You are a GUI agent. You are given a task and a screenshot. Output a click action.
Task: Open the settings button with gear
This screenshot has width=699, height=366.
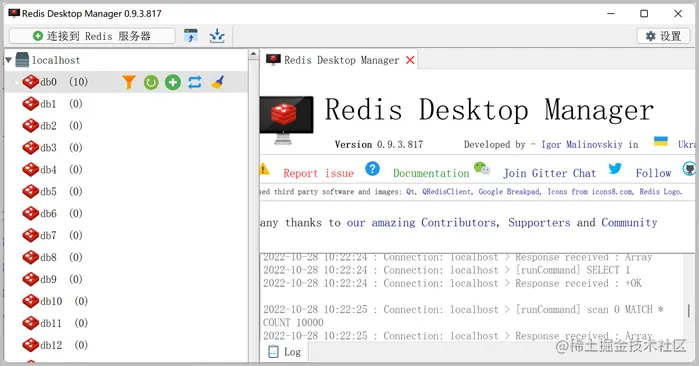[663, 36]
